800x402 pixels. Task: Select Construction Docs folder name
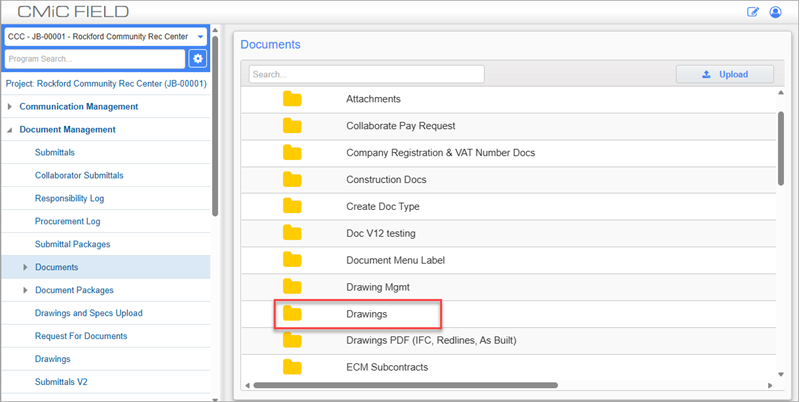pyautogui.click(x=386, y=180)
